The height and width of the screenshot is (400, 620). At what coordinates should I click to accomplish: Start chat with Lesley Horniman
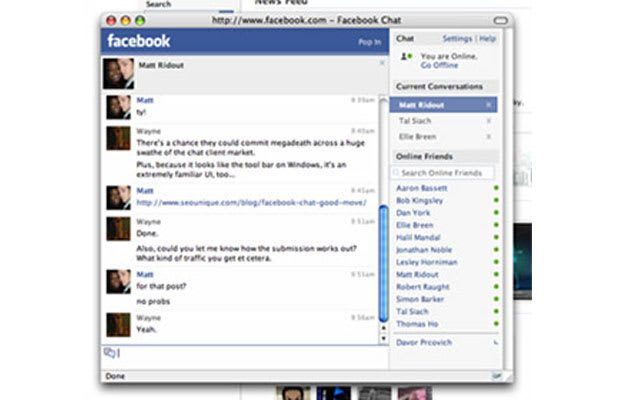tap(427, 262)
